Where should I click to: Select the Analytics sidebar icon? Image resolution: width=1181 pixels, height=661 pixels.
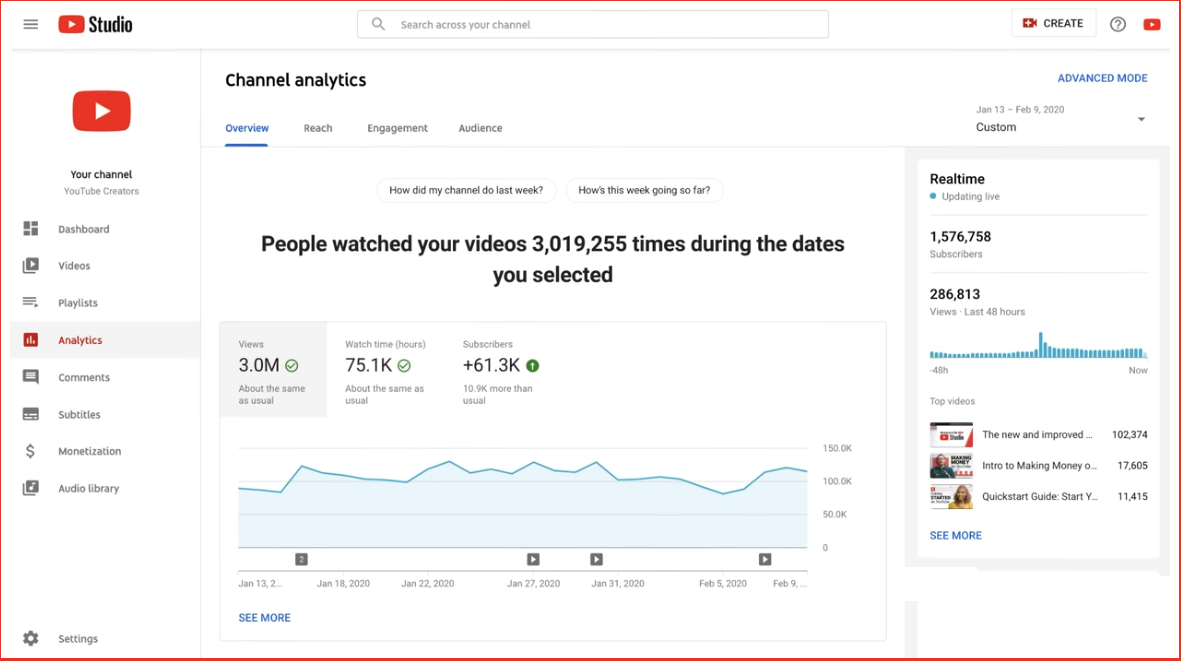click(31, 339)
